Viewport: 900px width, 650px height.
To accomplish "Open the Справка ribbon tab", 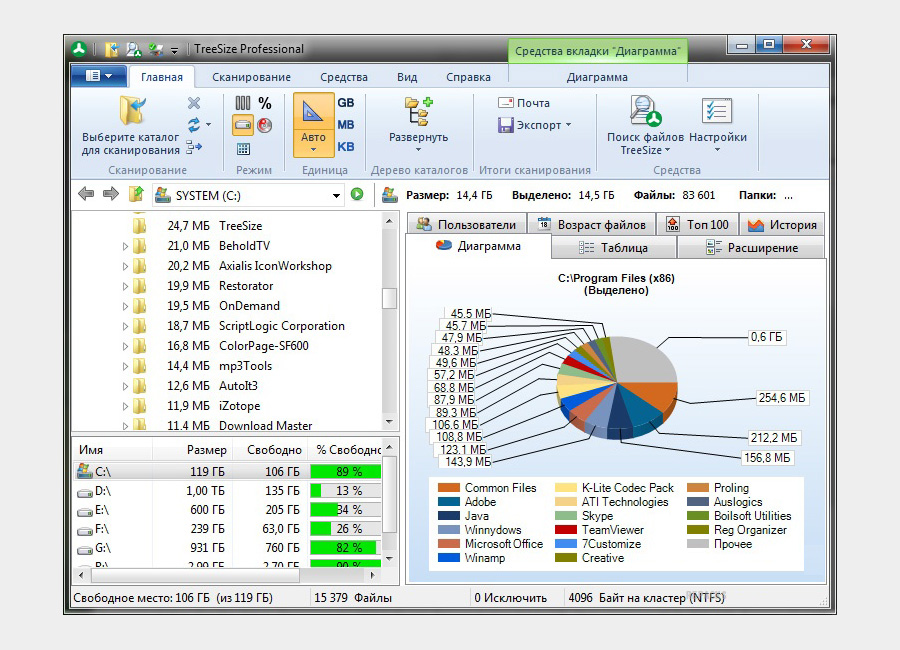I will coord(468,77).
